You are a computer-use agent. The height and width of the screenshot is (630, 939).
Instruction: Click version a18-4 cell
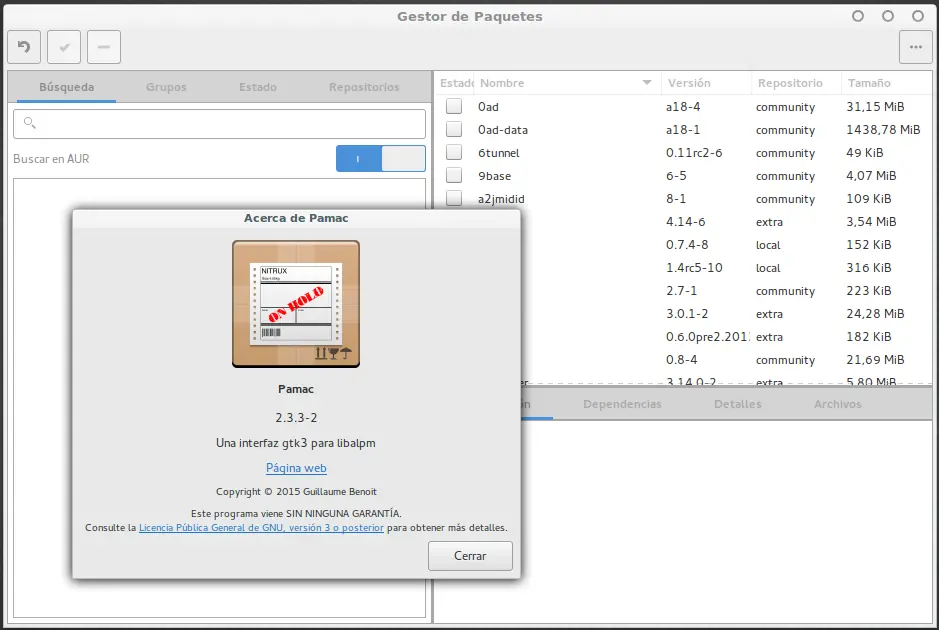tap(683, 107)
